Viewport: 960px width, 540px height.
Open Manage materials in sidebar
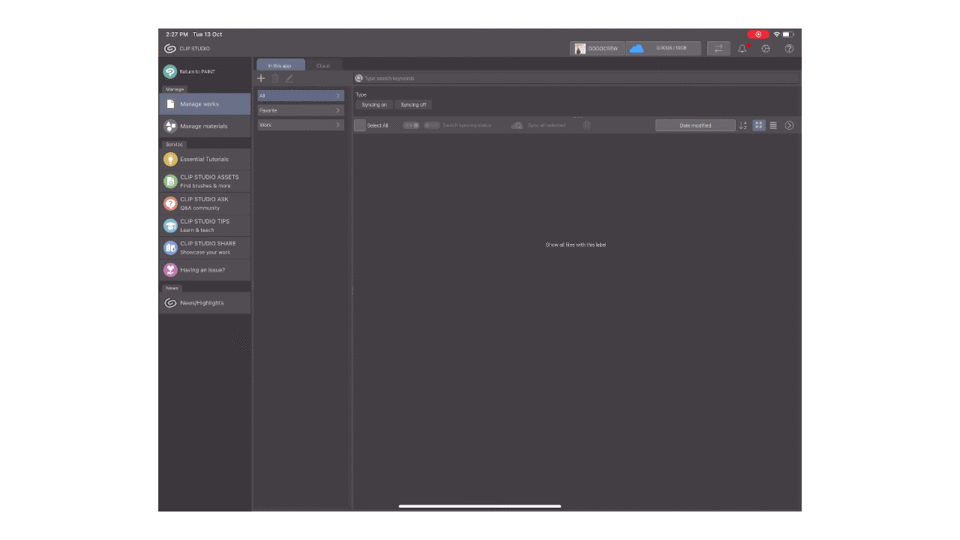[x=205, y=126]
